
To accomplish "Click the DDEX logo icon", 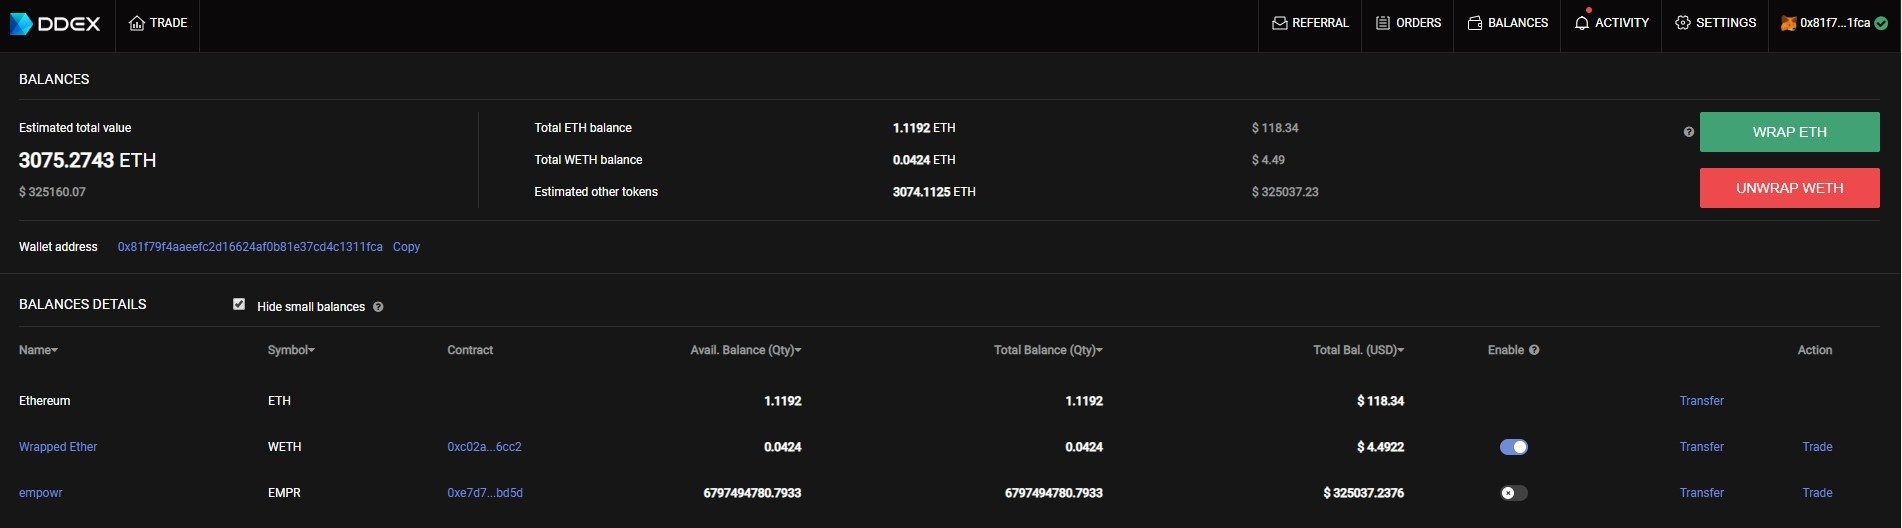I will click(21, 23).
